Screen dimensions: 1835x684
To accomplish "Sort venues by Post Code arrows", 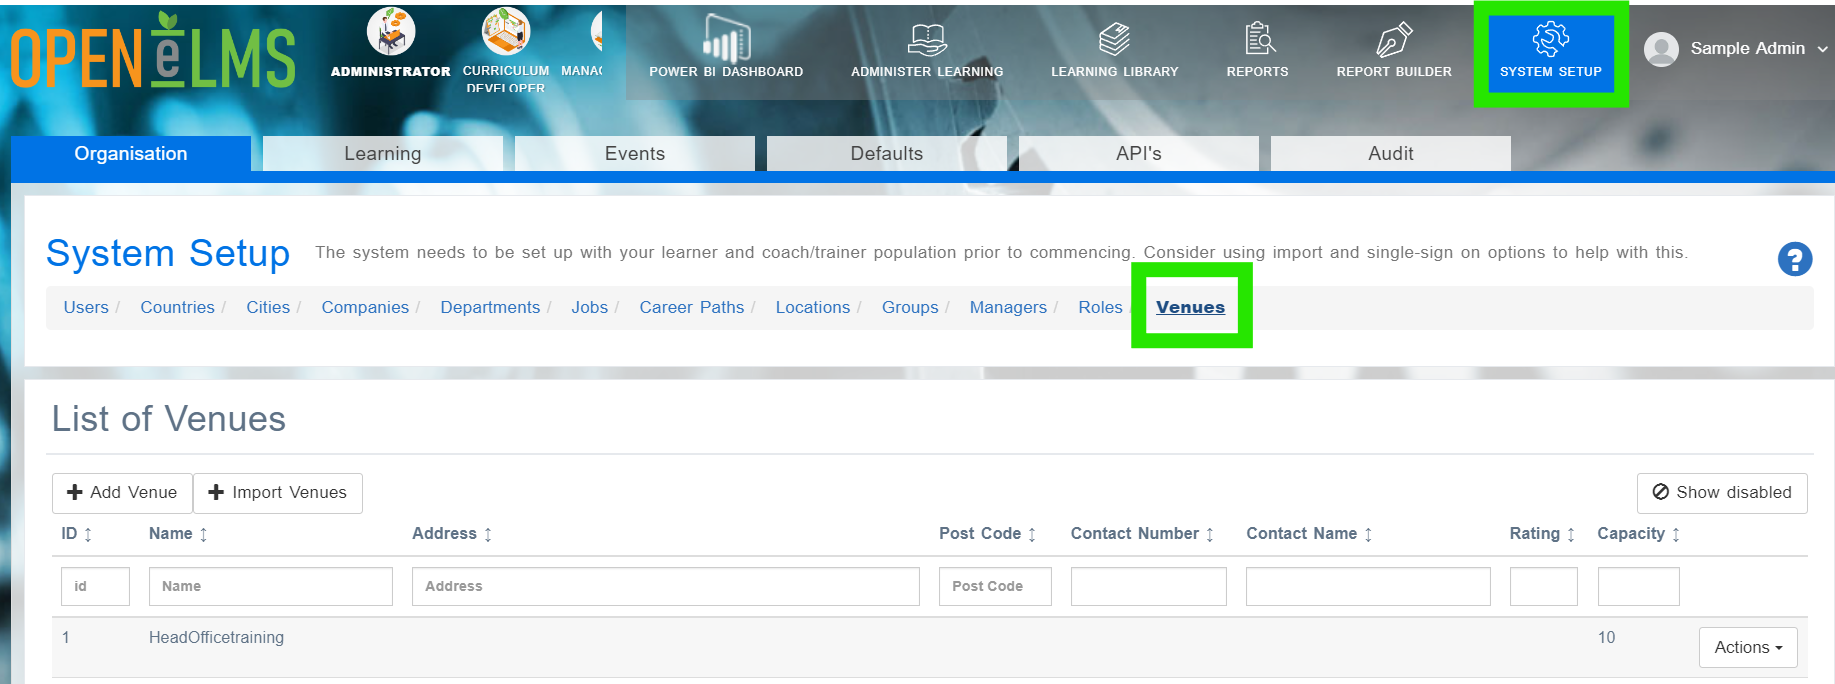I will pyautogui.click(x=1032, y=534).
